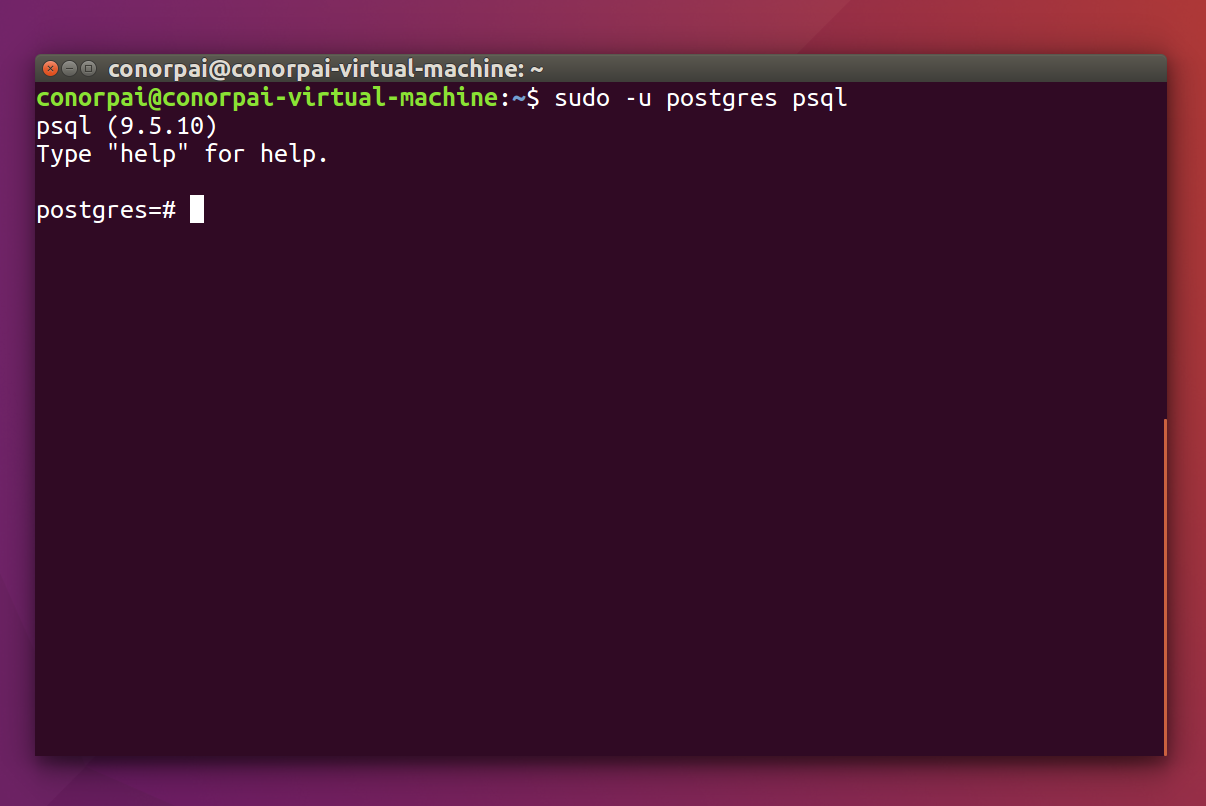
Task: Click the 'Type "help" for help.' line
Action: tap(182, 154)
